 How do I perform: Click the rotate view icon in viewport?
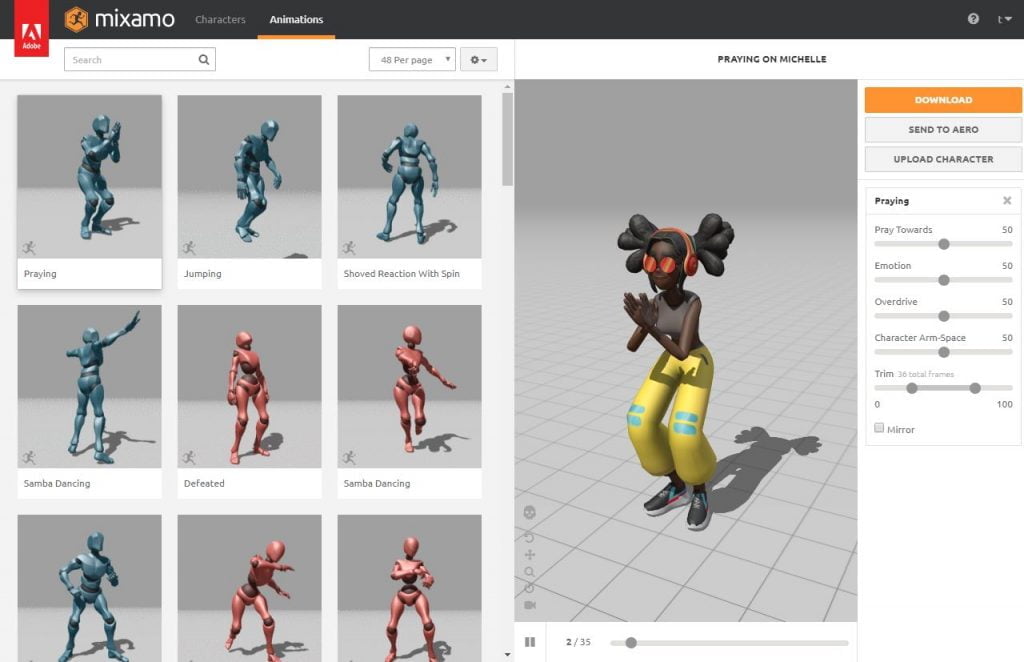530,537
